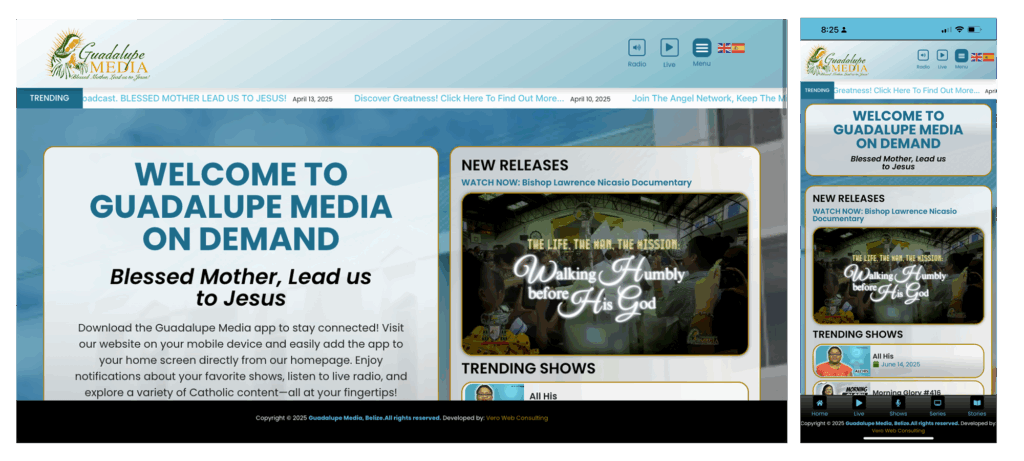The width and height of the screenshot is (1024, 461).
Task: Open Stories tab in mobile bottom bar
Action: pyautogui.click(x=976, y=406)
